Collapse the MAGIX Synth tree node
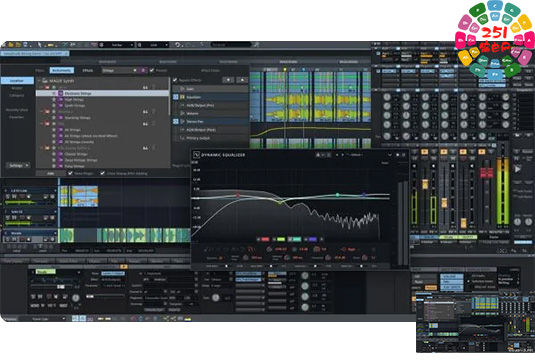The image size is (535, 363). click(39, 81)
